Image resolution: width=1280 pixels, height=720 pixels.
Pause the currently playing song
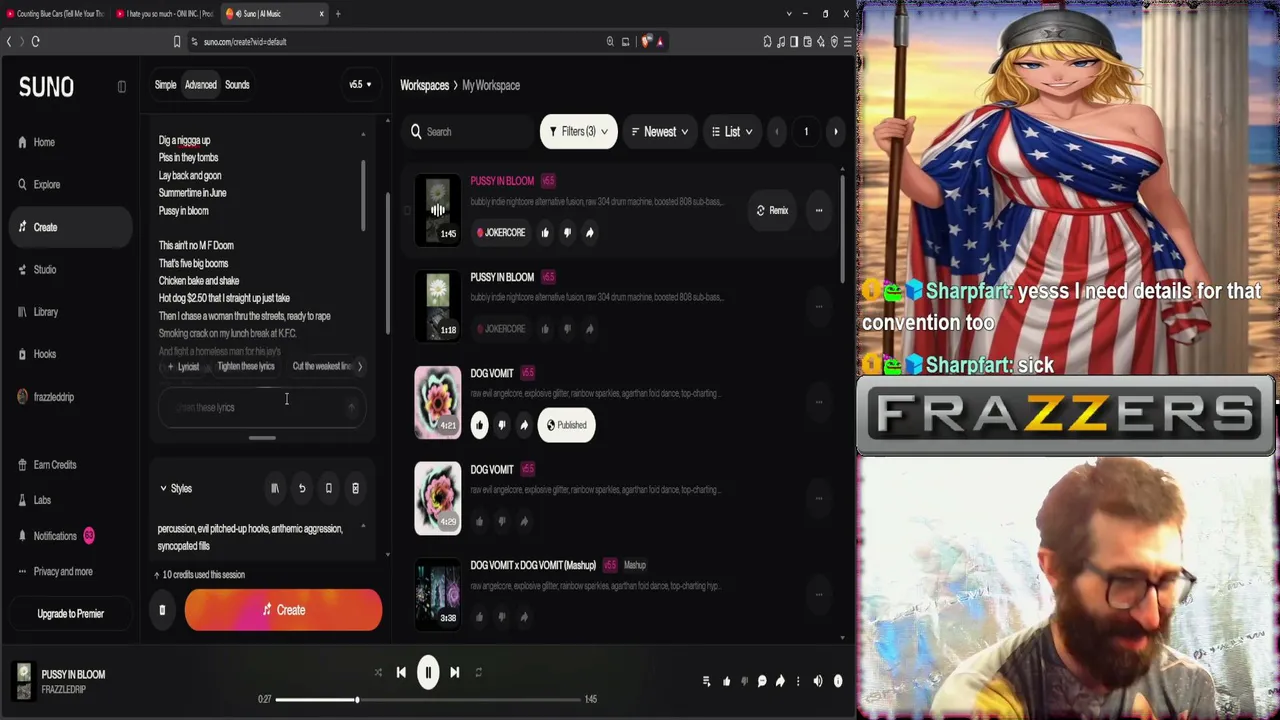tap(428, 672)
